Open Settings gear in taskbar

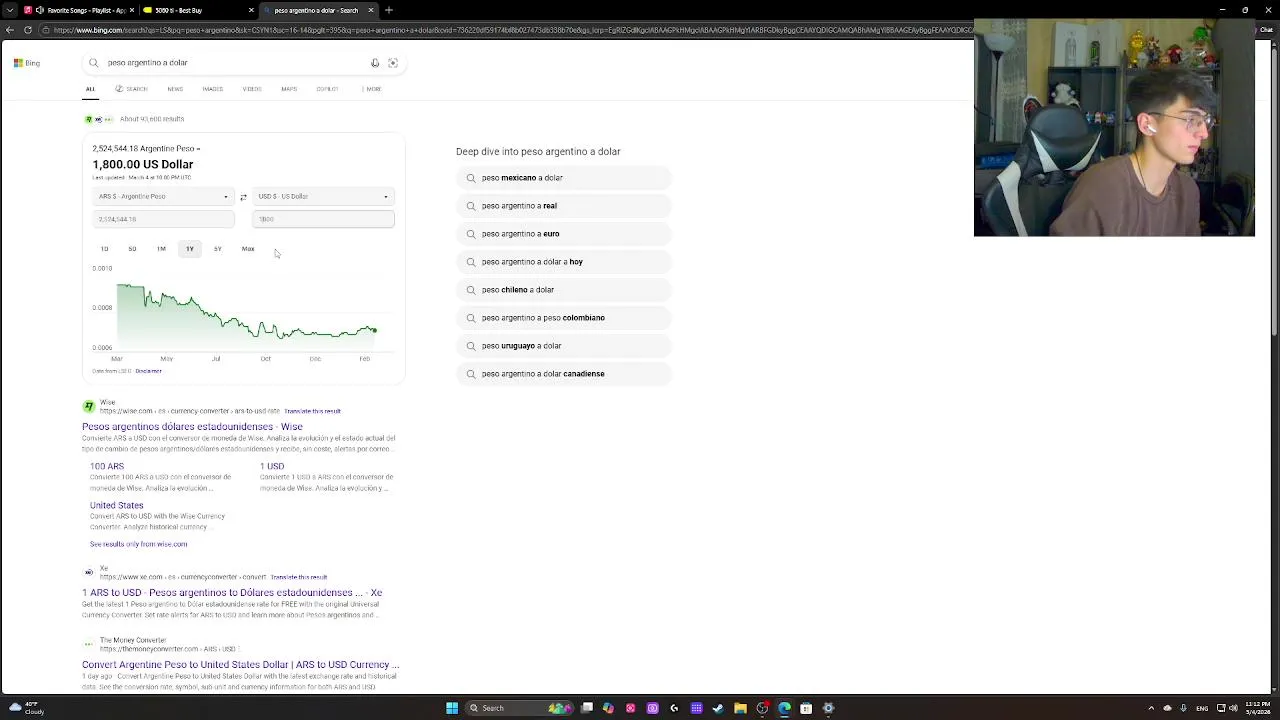[828, 708]
